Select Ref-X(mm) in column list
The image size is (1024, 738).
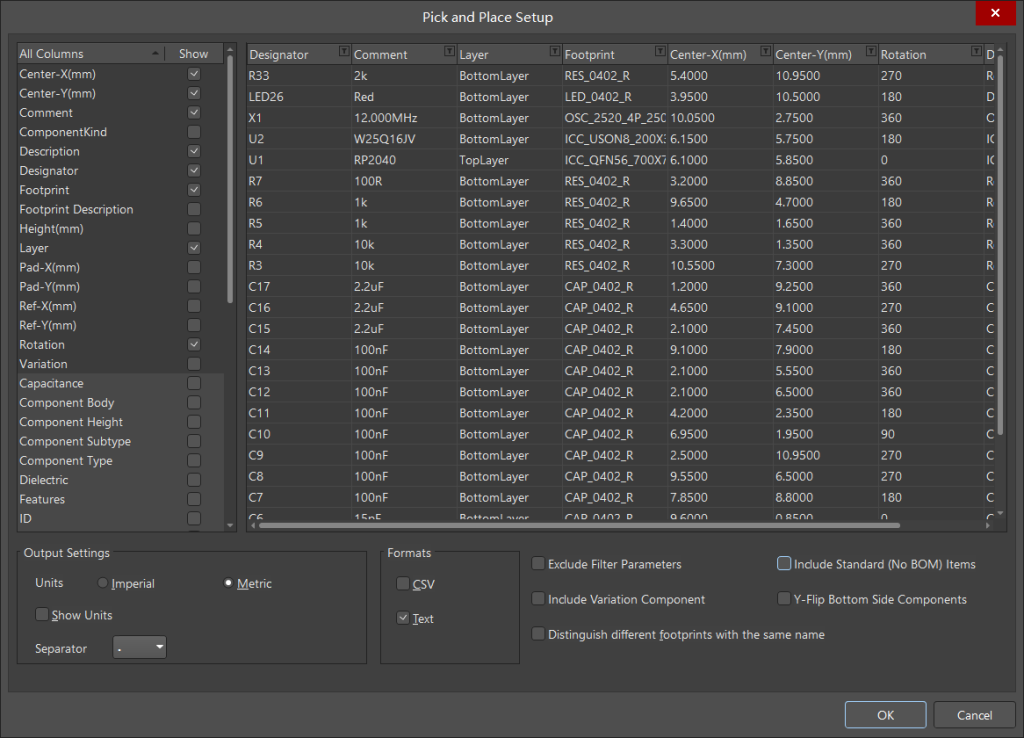(48, 306)
